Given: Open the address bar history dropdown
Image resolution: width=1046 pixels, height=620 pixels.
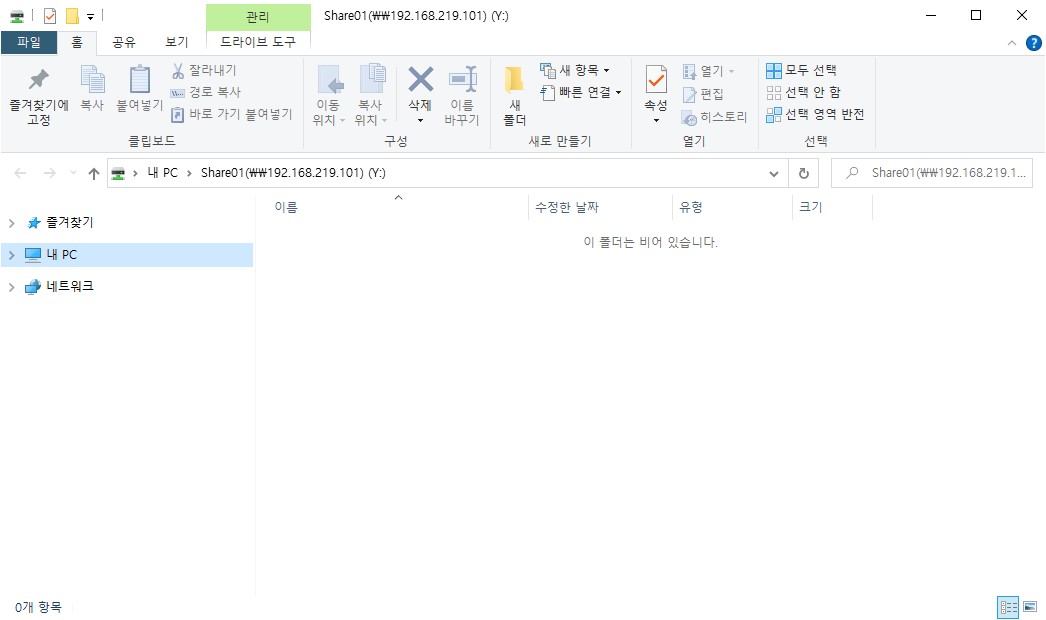Looking at the screenshot, I should tap(774, 174).
